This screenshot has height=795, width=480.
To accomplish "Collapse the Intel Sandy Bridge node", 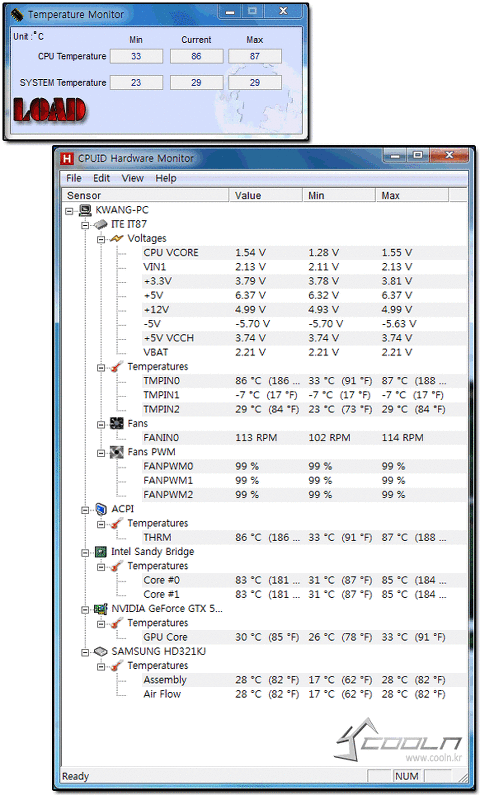I will (85, 552).
